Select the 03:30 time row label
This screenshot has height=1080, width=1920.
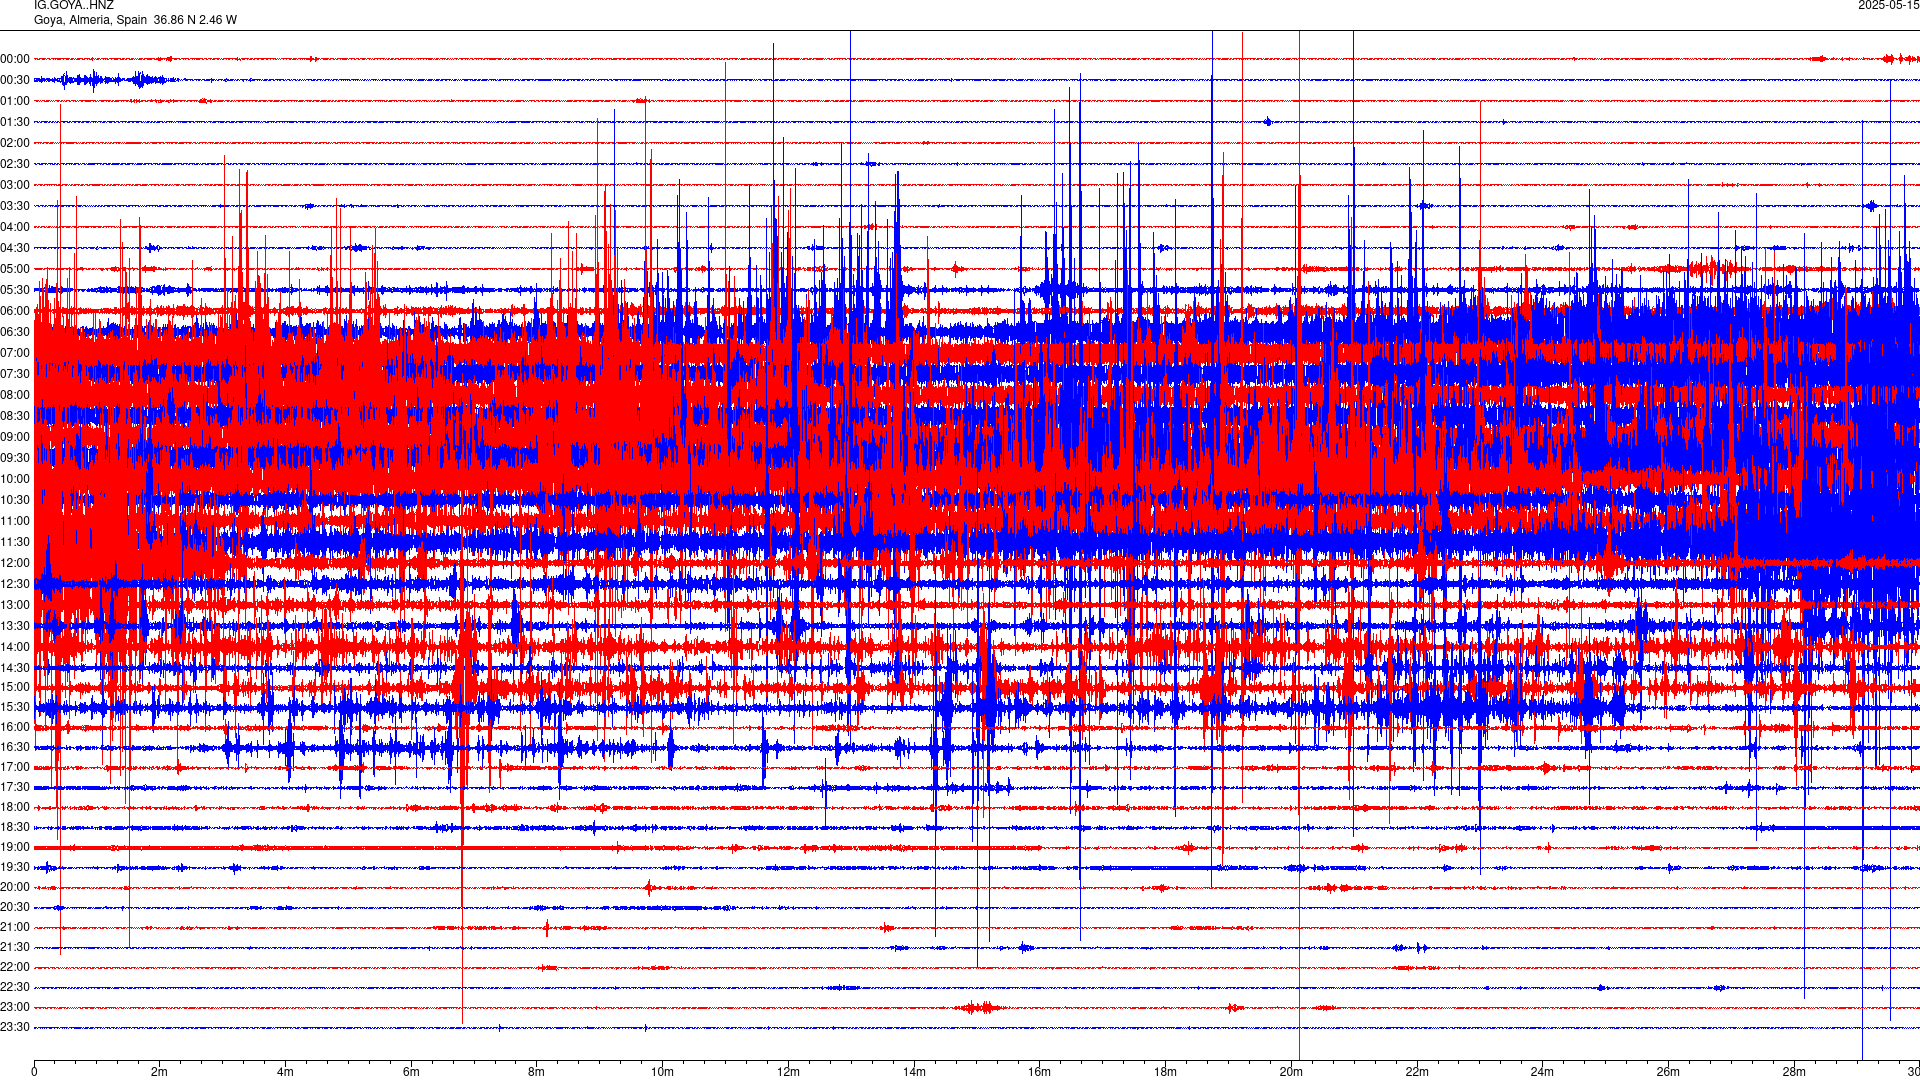tap(15, 206)
